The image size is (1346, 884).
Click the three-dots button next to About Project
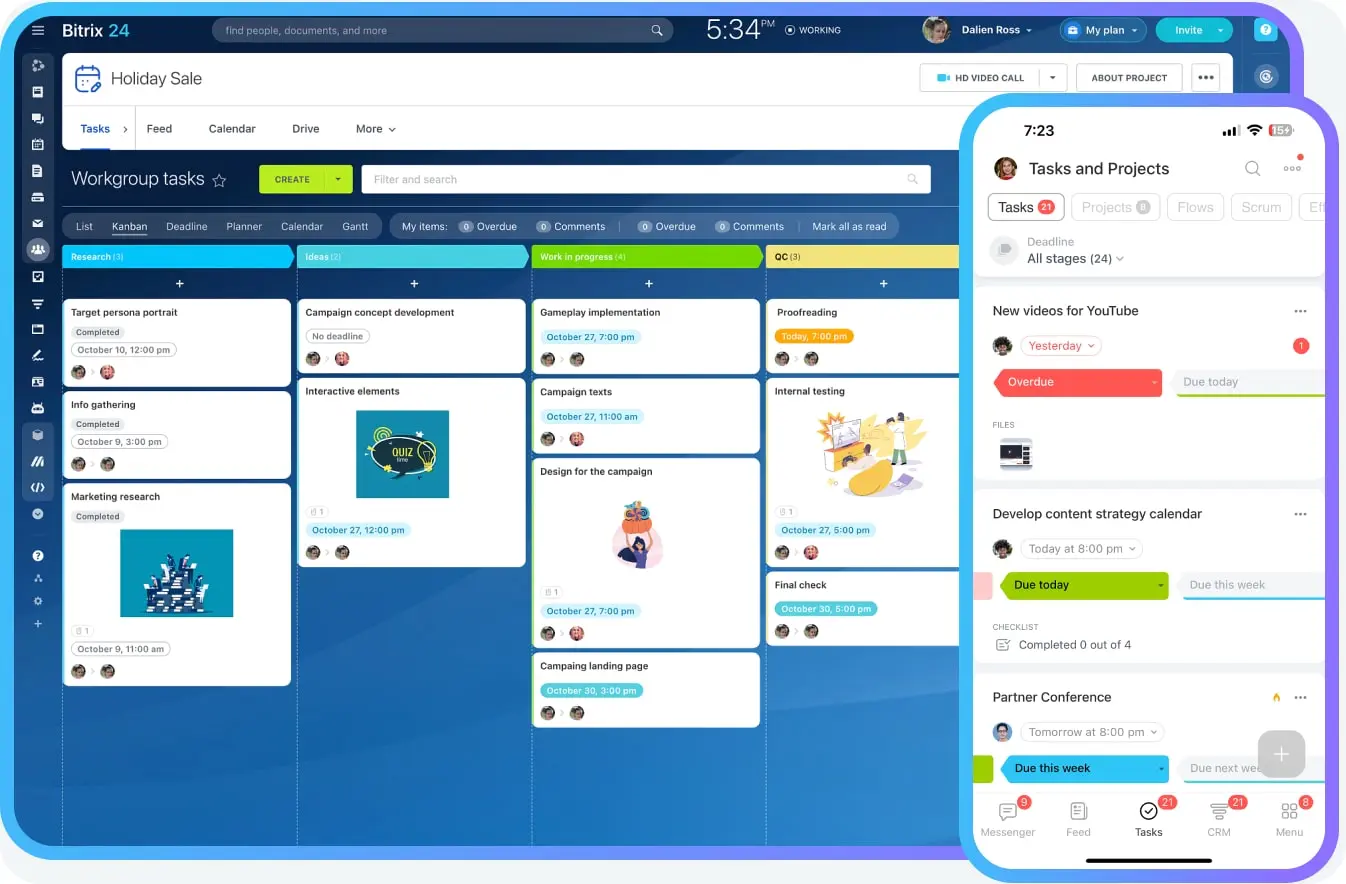(1205, 78)
